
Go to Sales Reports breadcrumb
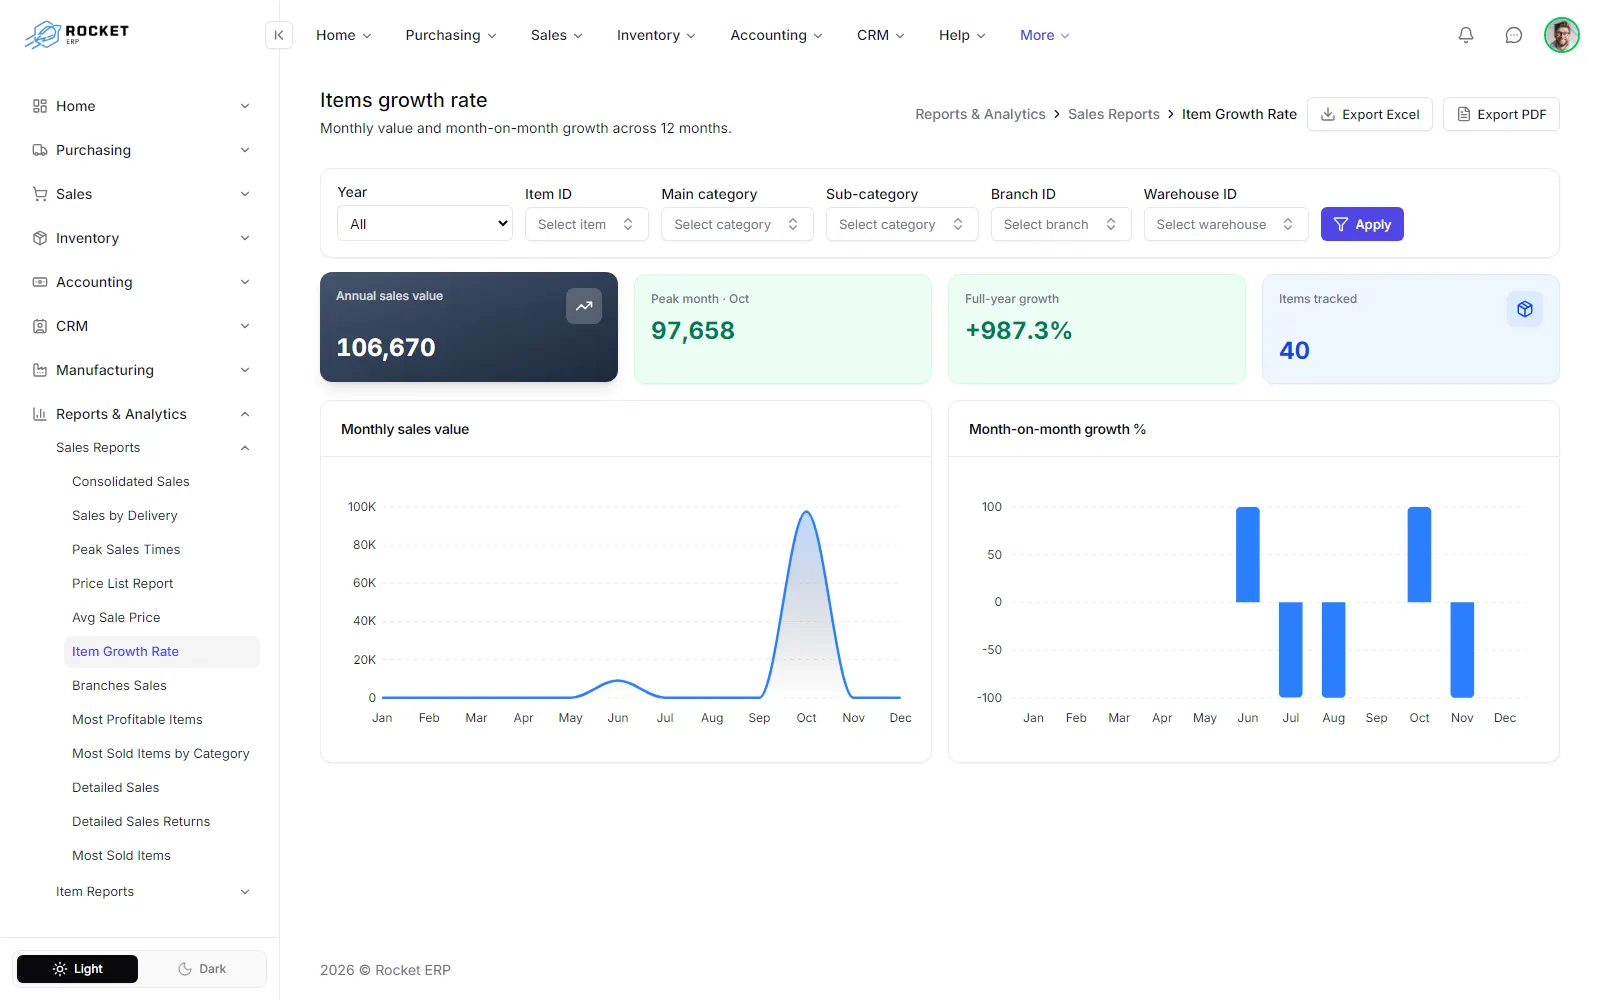click(x=1114, y=114)
